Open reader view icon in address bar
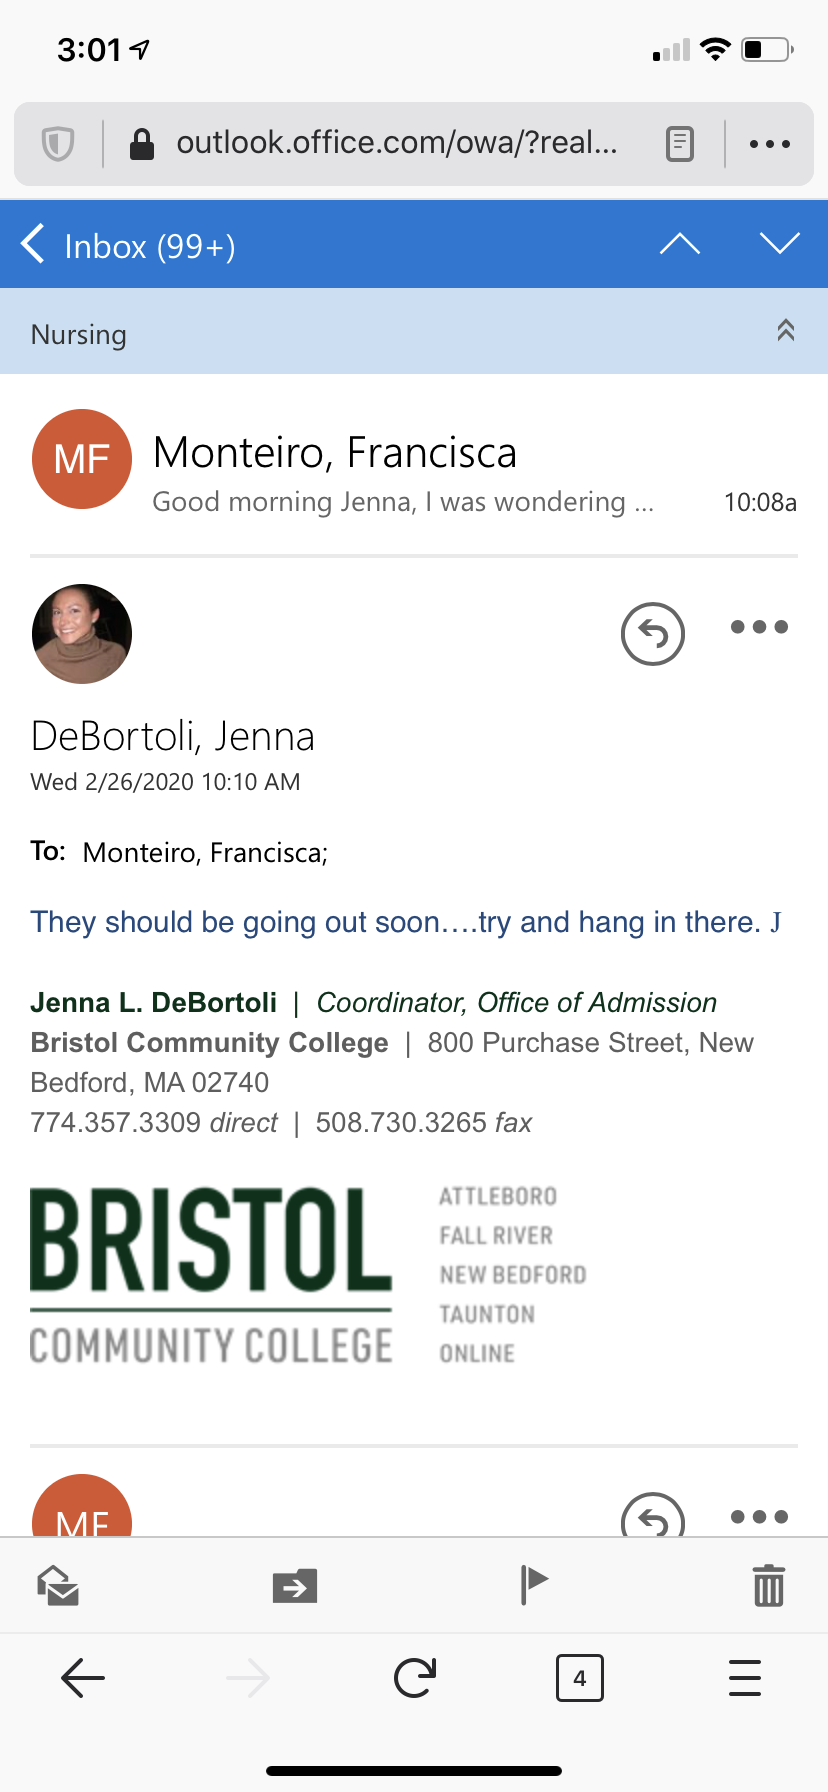The width and height of the screenshot is (828, 1792). 680,144
